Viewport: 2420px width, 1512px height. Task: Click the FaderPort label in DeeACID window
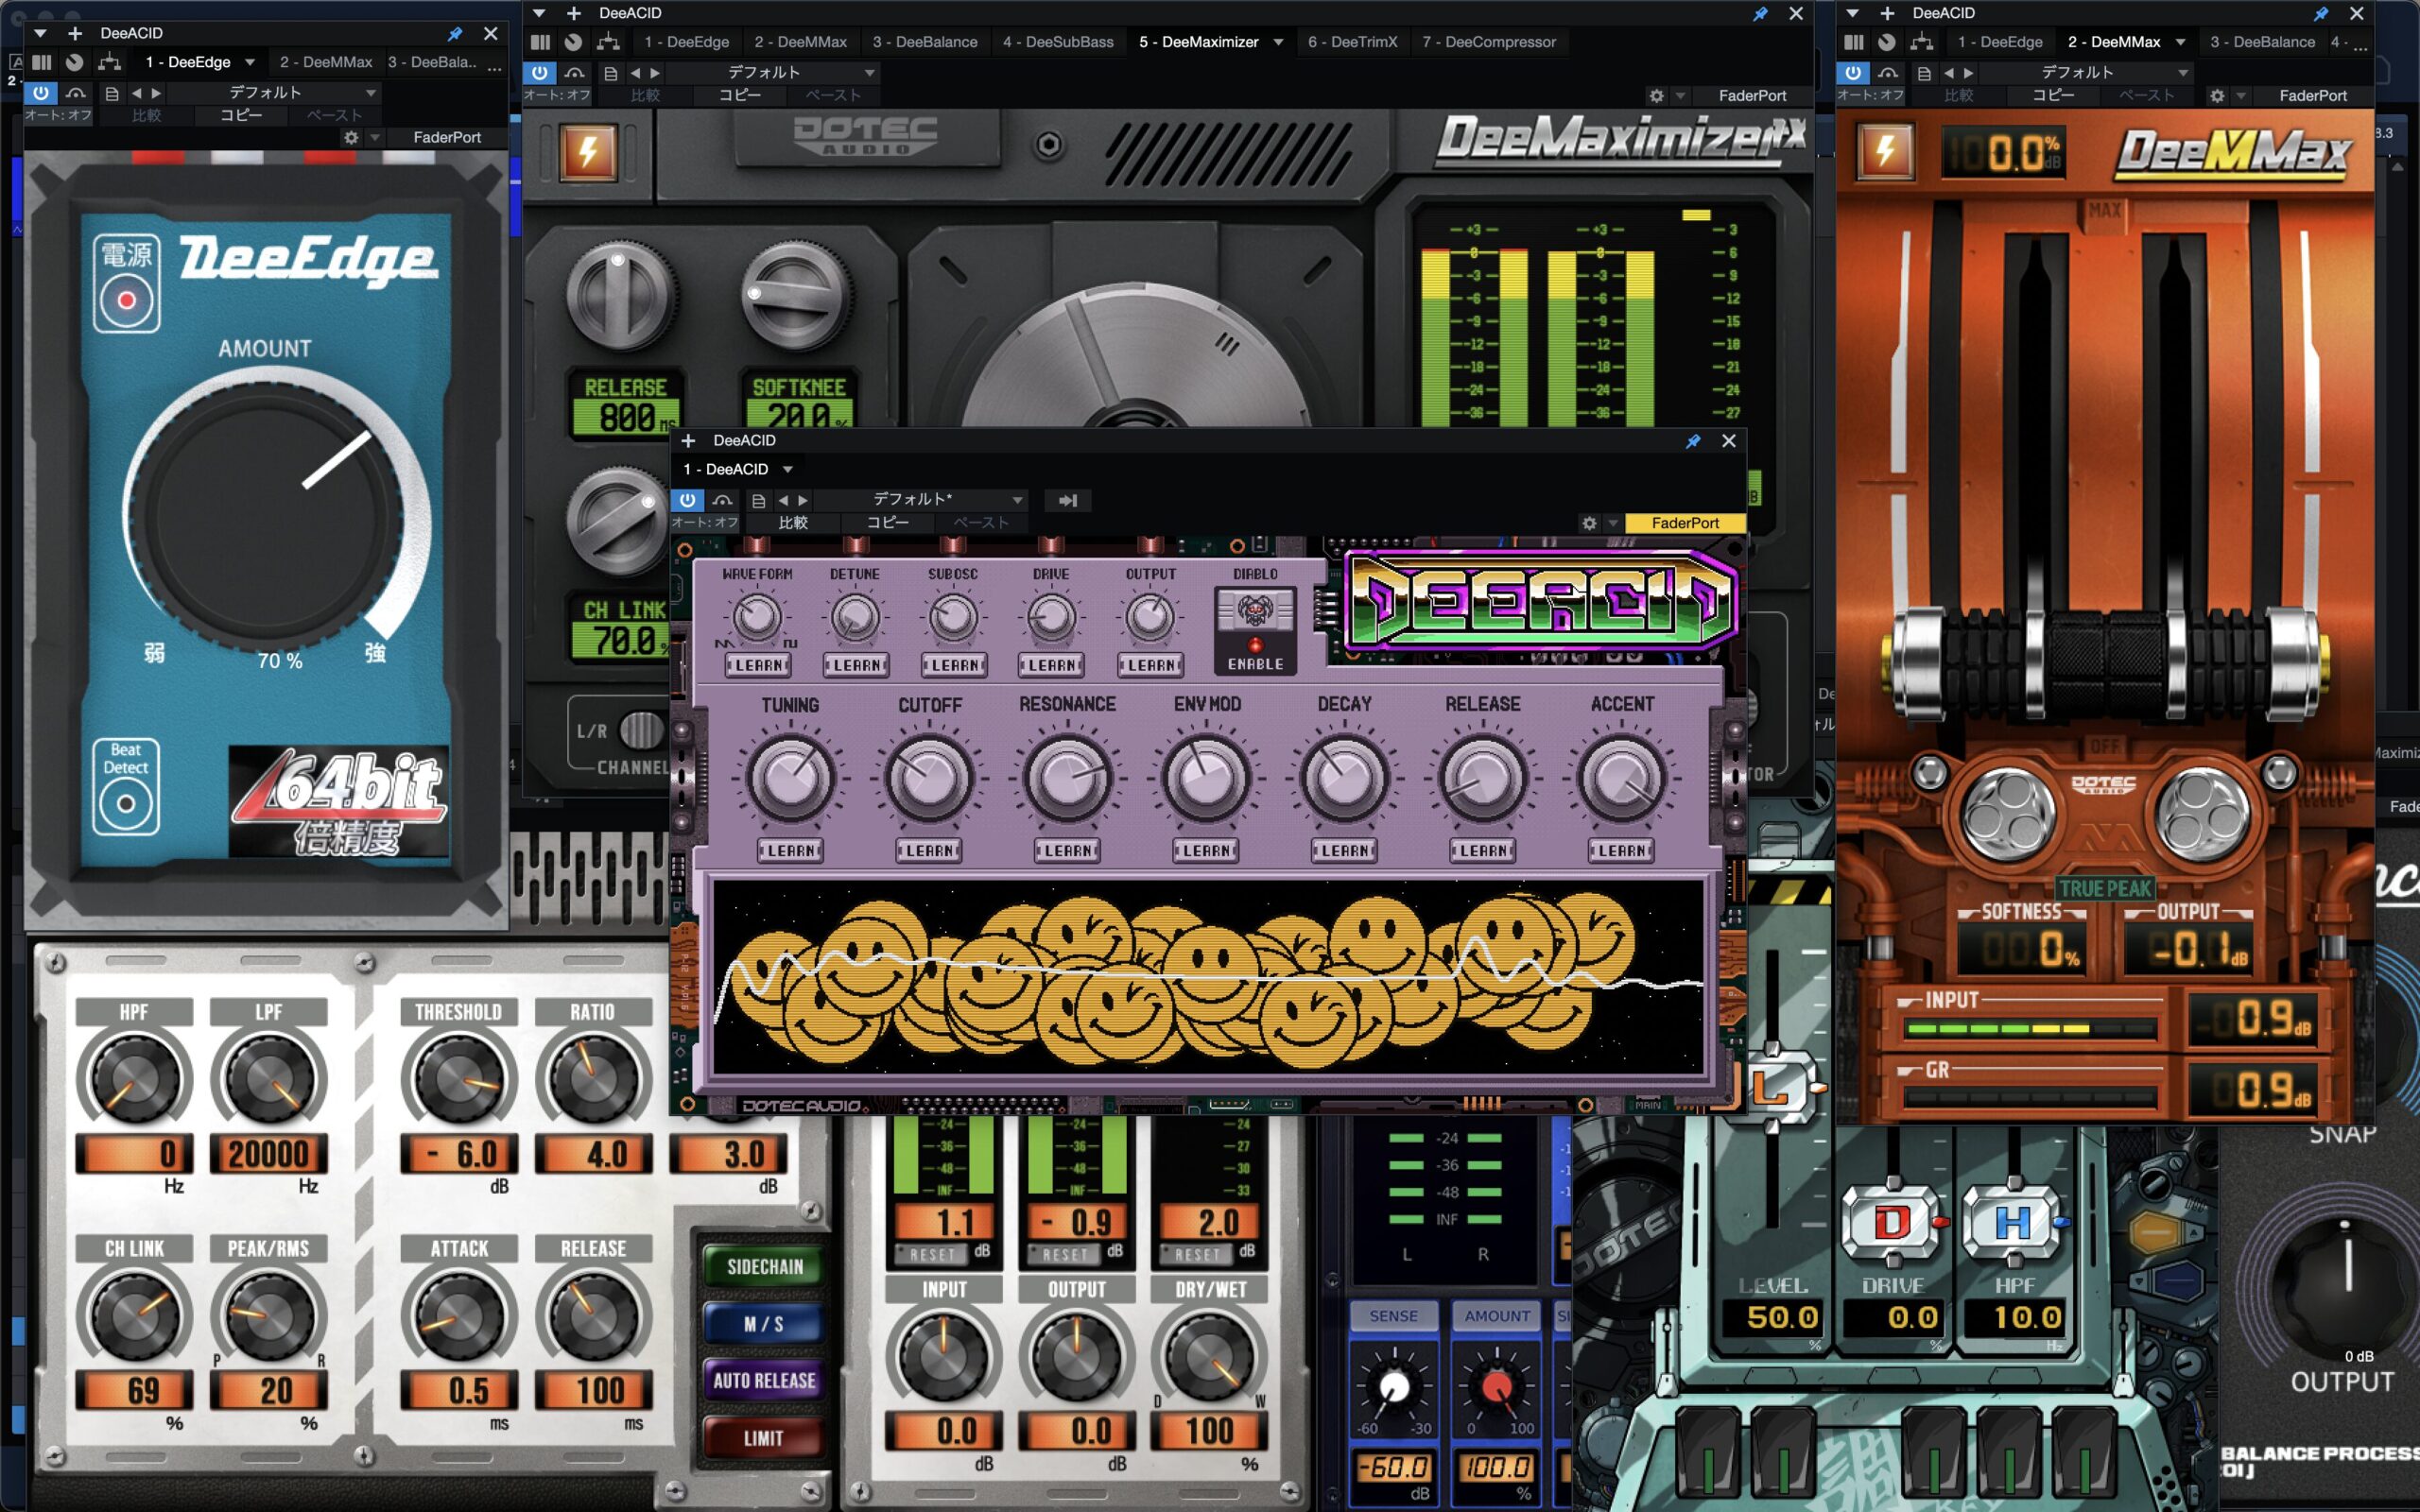tap(1685, 523)
